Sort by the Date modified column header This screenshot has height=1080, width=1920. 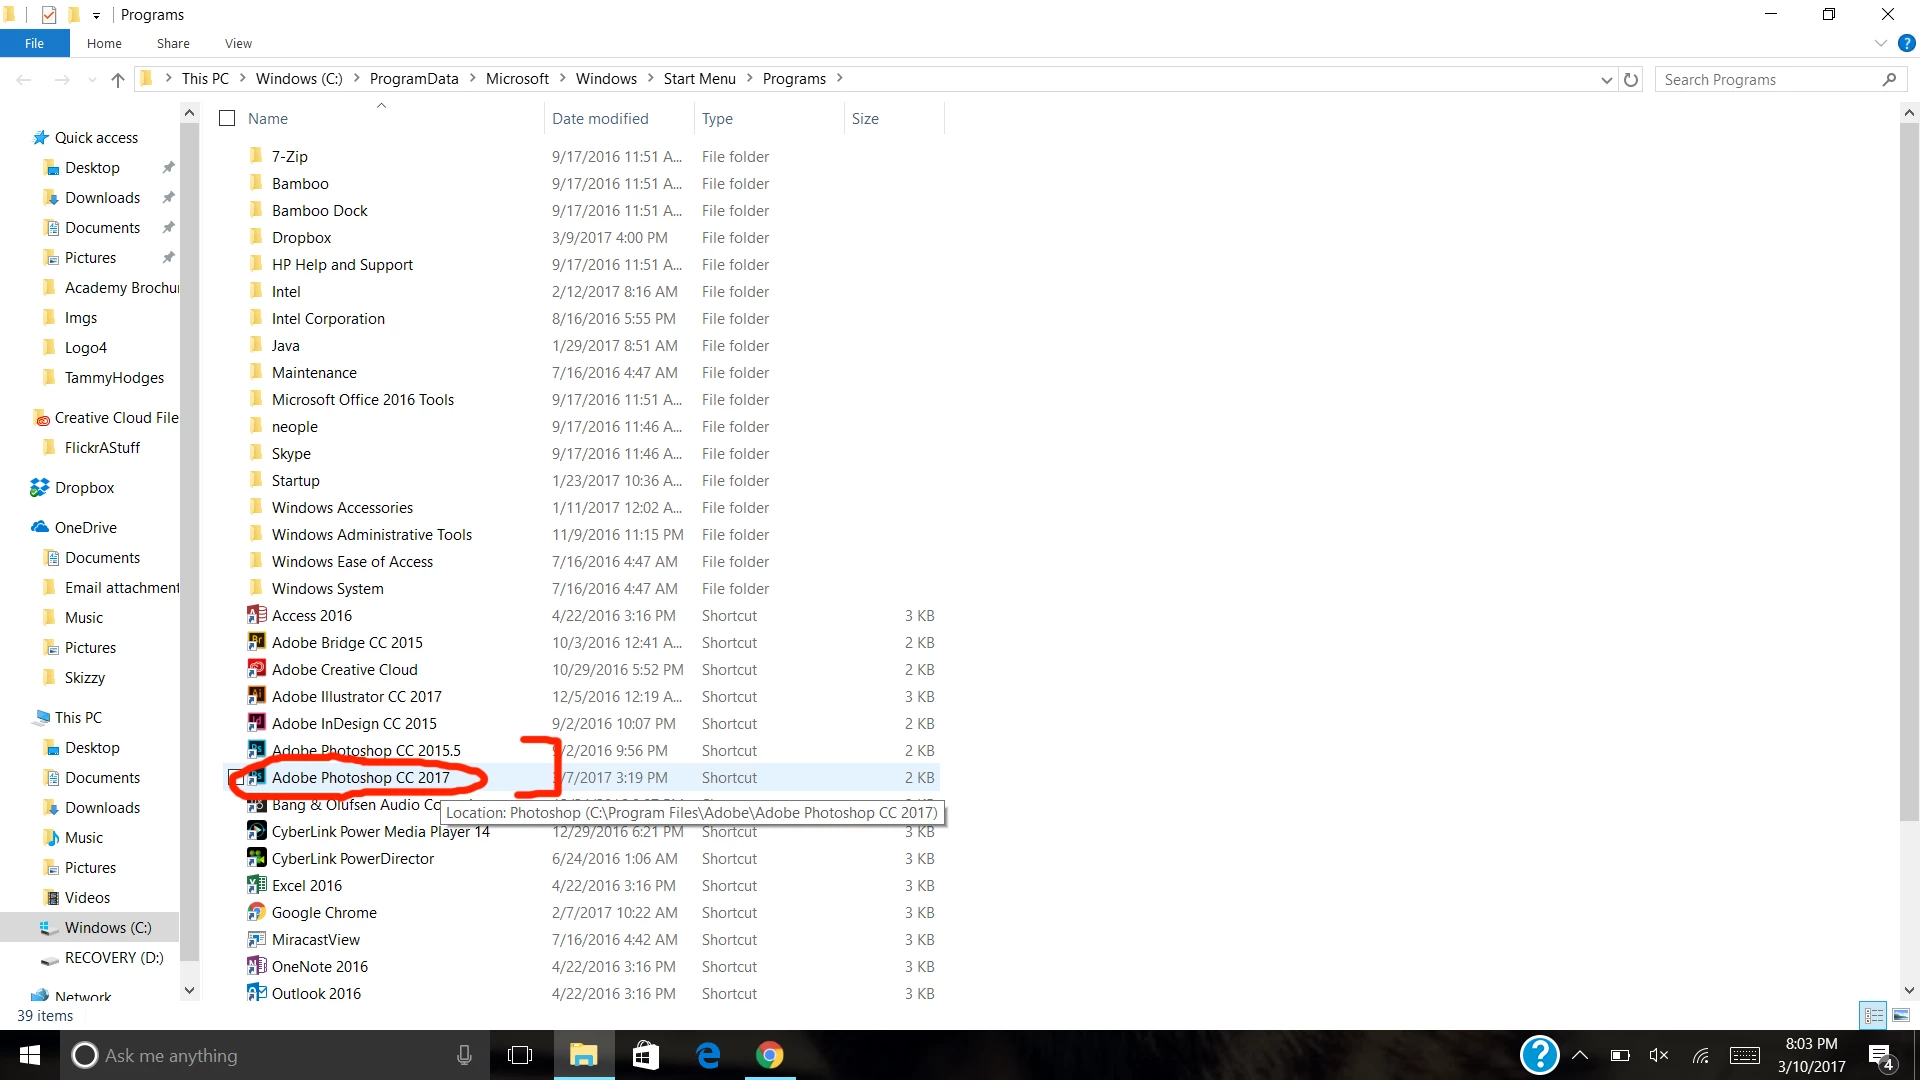point(600,118)
